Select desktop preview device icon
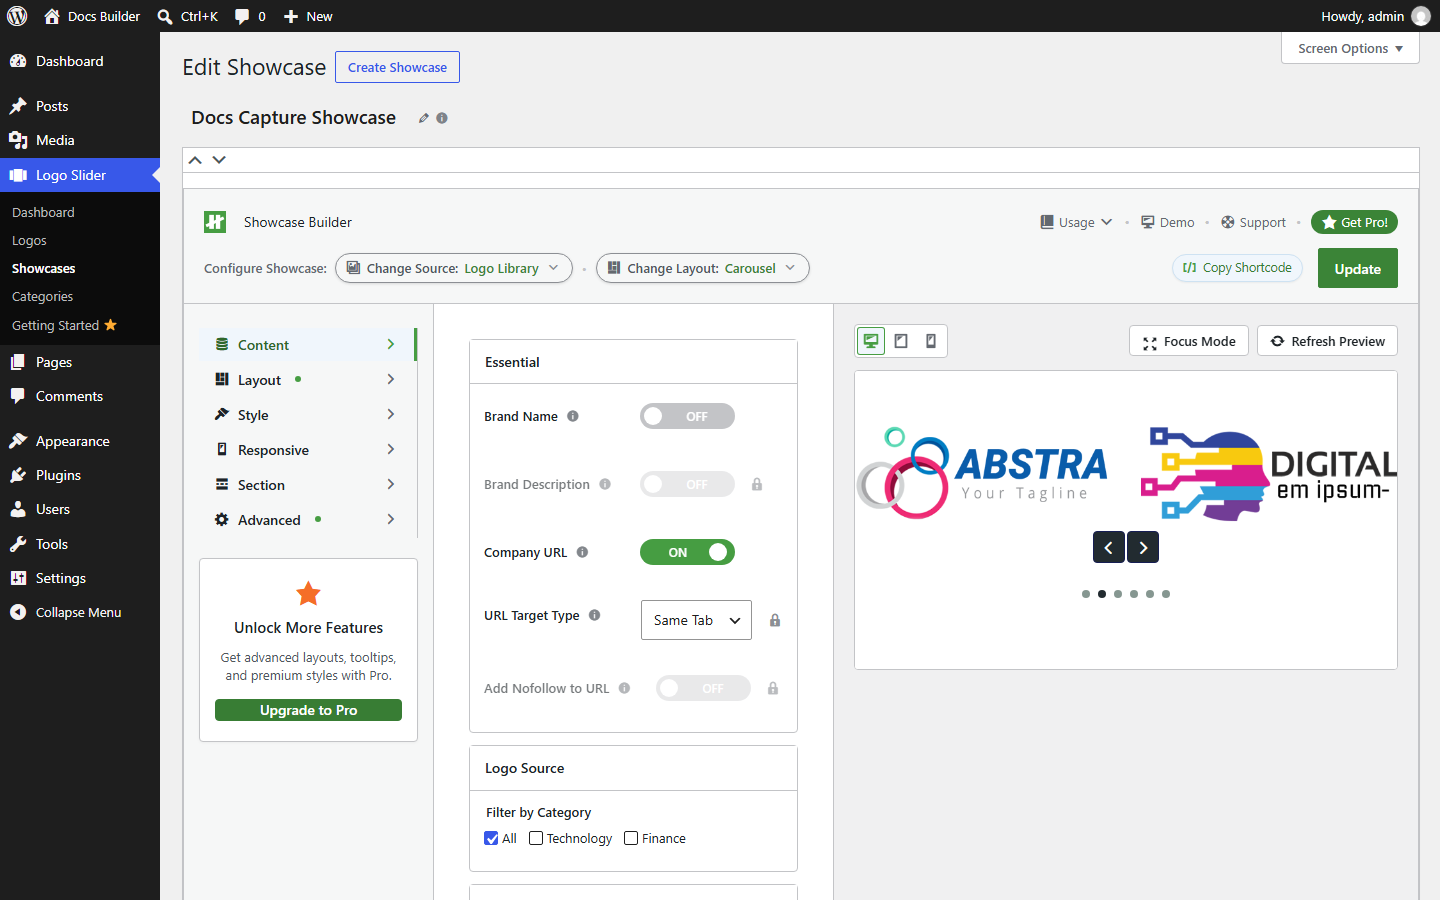 tap(871, 341)
